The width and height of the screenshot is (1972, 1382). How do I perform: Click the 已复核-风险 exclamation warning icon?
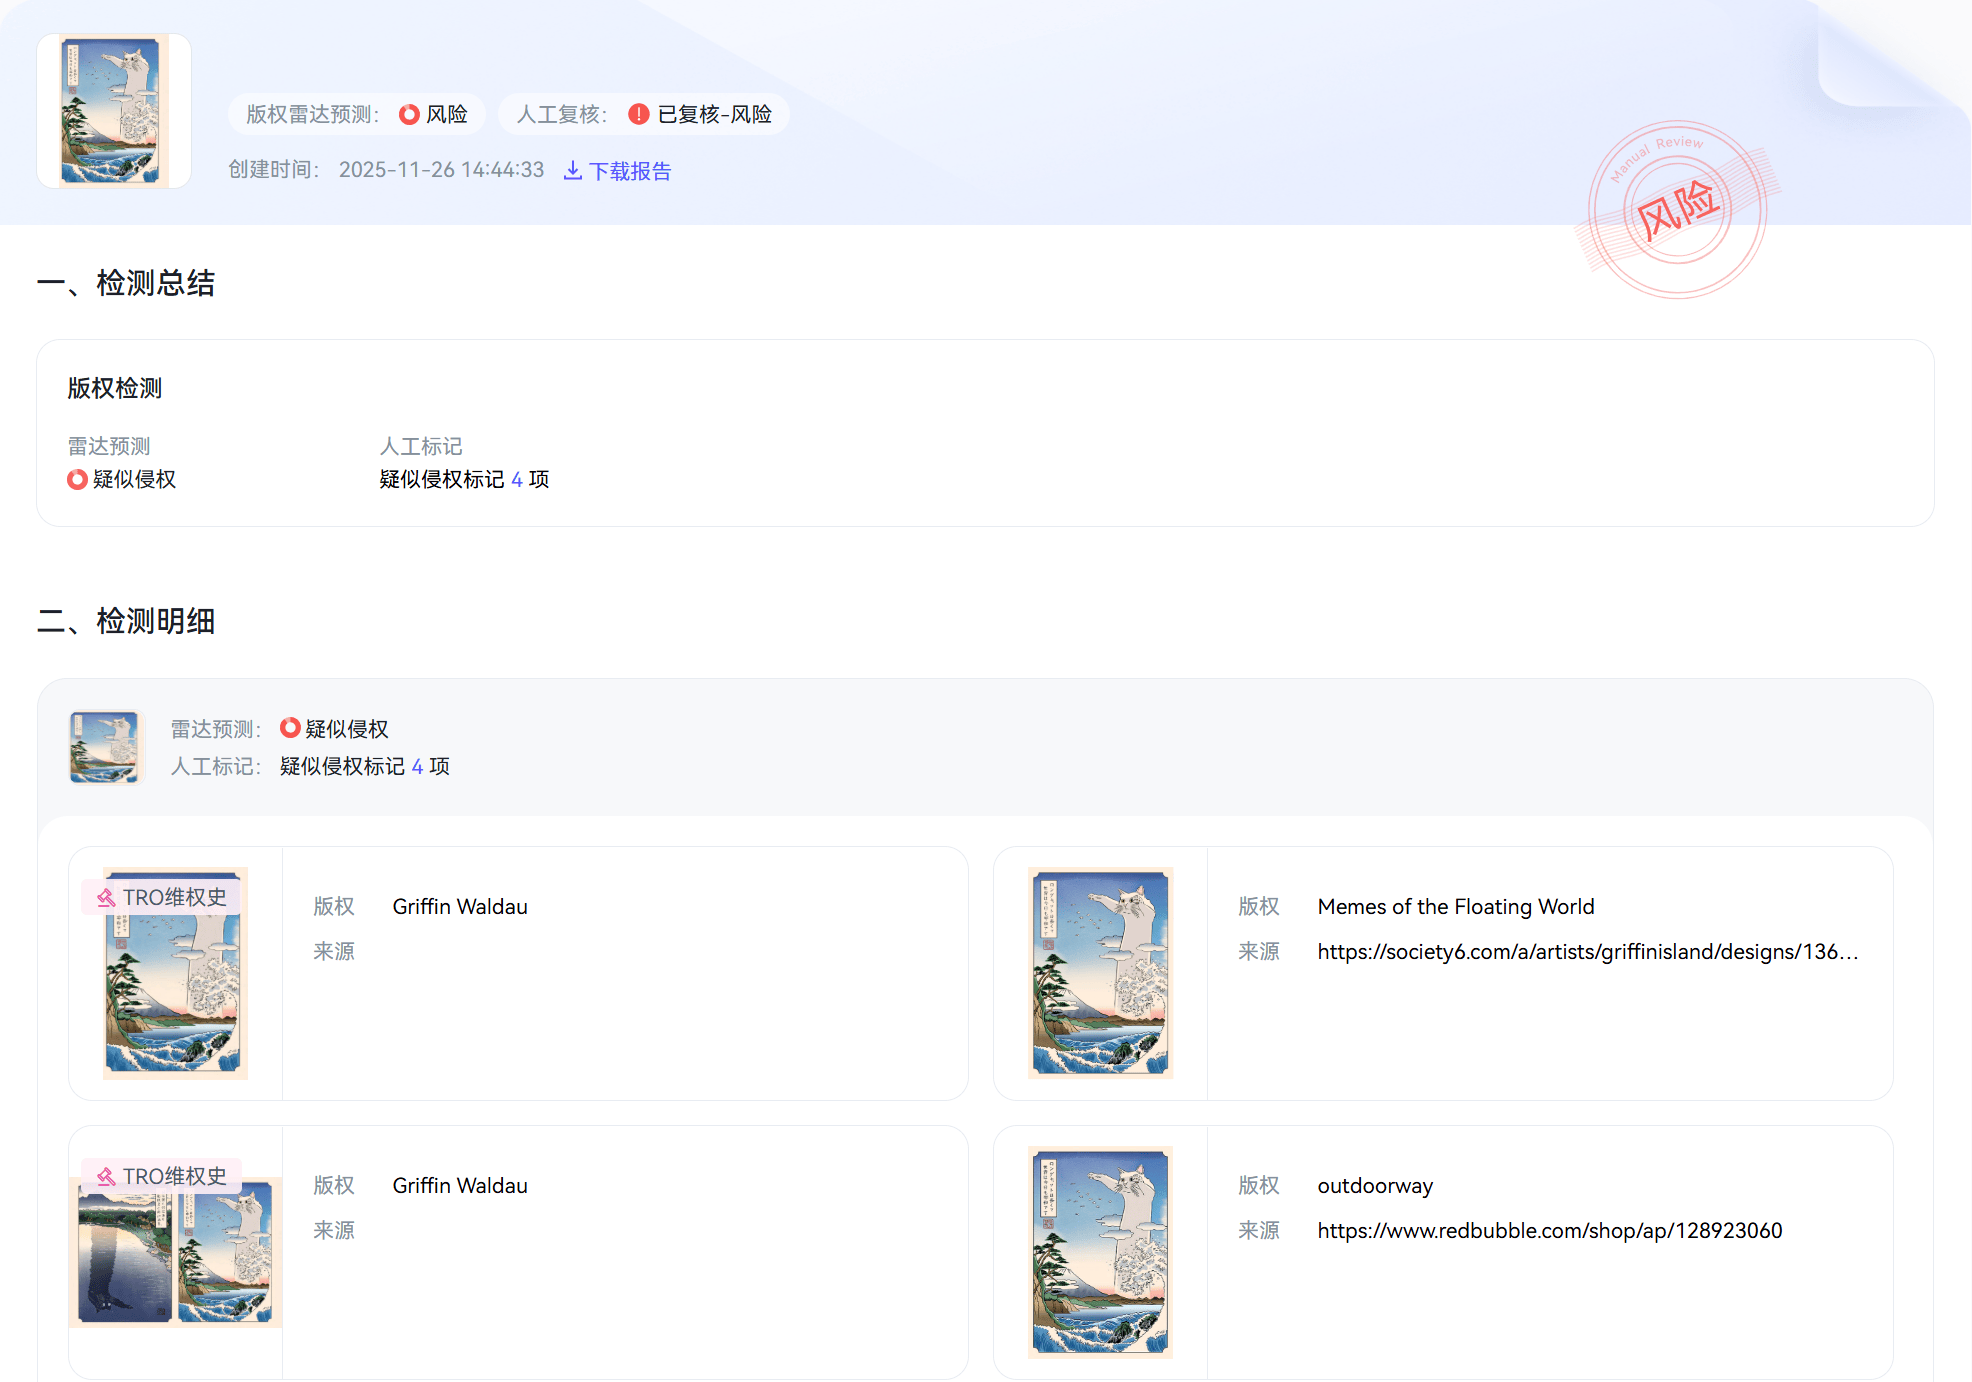pos(639,115)
